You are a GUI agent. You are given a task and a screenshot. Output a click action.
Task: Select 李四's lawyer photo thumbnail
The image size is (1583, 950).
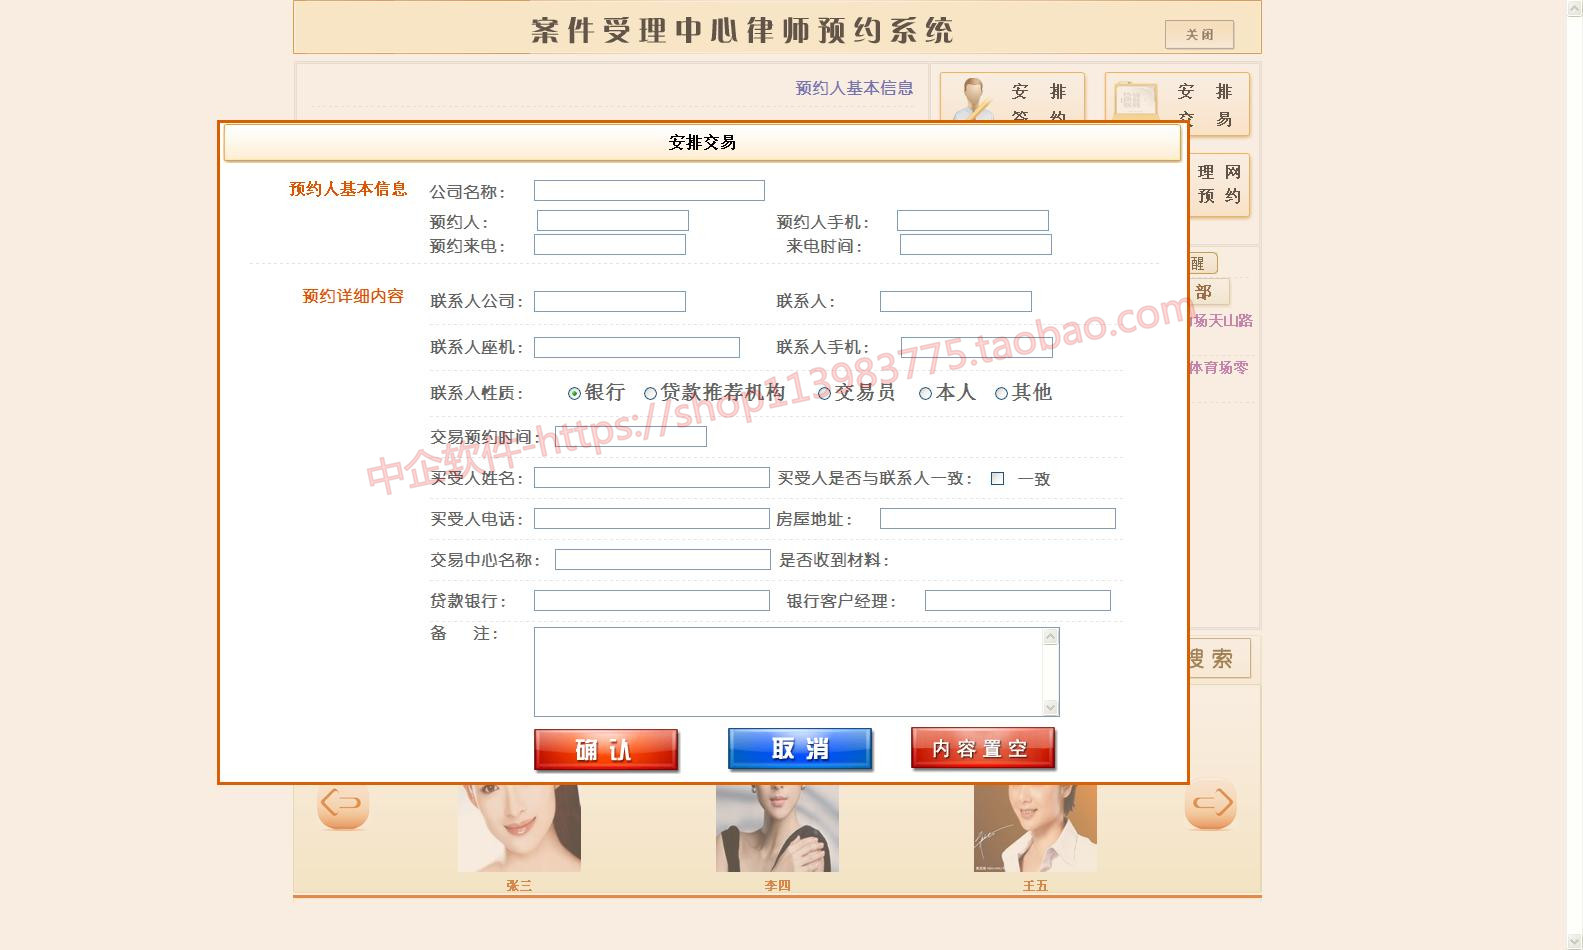pyautogui.click(x=777, y=828)
